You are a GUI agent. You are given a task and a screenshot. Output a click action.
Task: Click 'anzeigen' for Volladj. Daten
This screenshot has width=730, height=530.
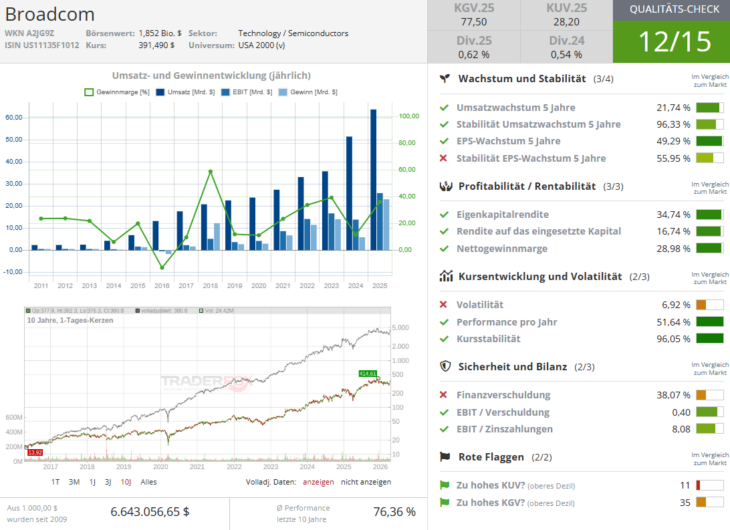pyautogui.click(x=320, y=481)
